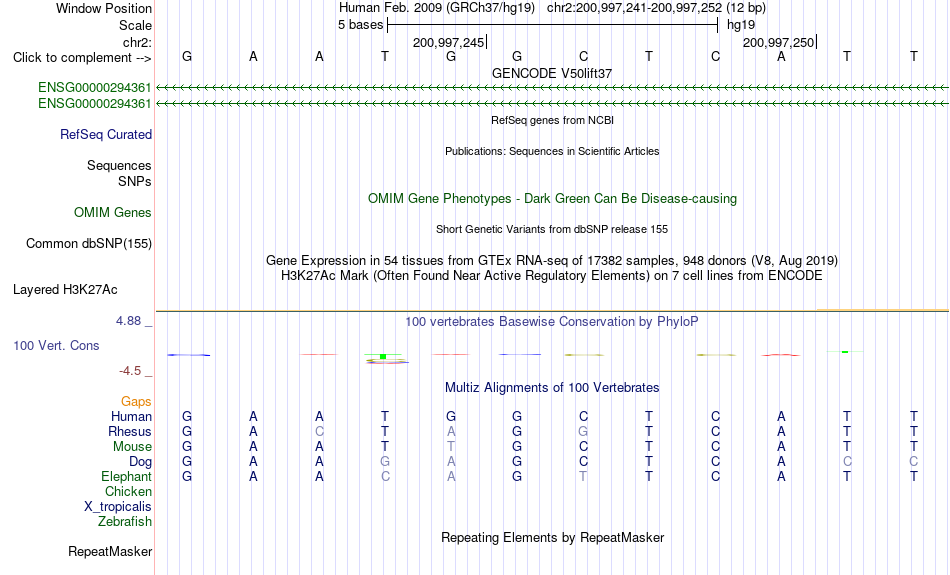Click the '4.88' PhyloP upper scale value

pyautogui.click(x=128, y=321)
